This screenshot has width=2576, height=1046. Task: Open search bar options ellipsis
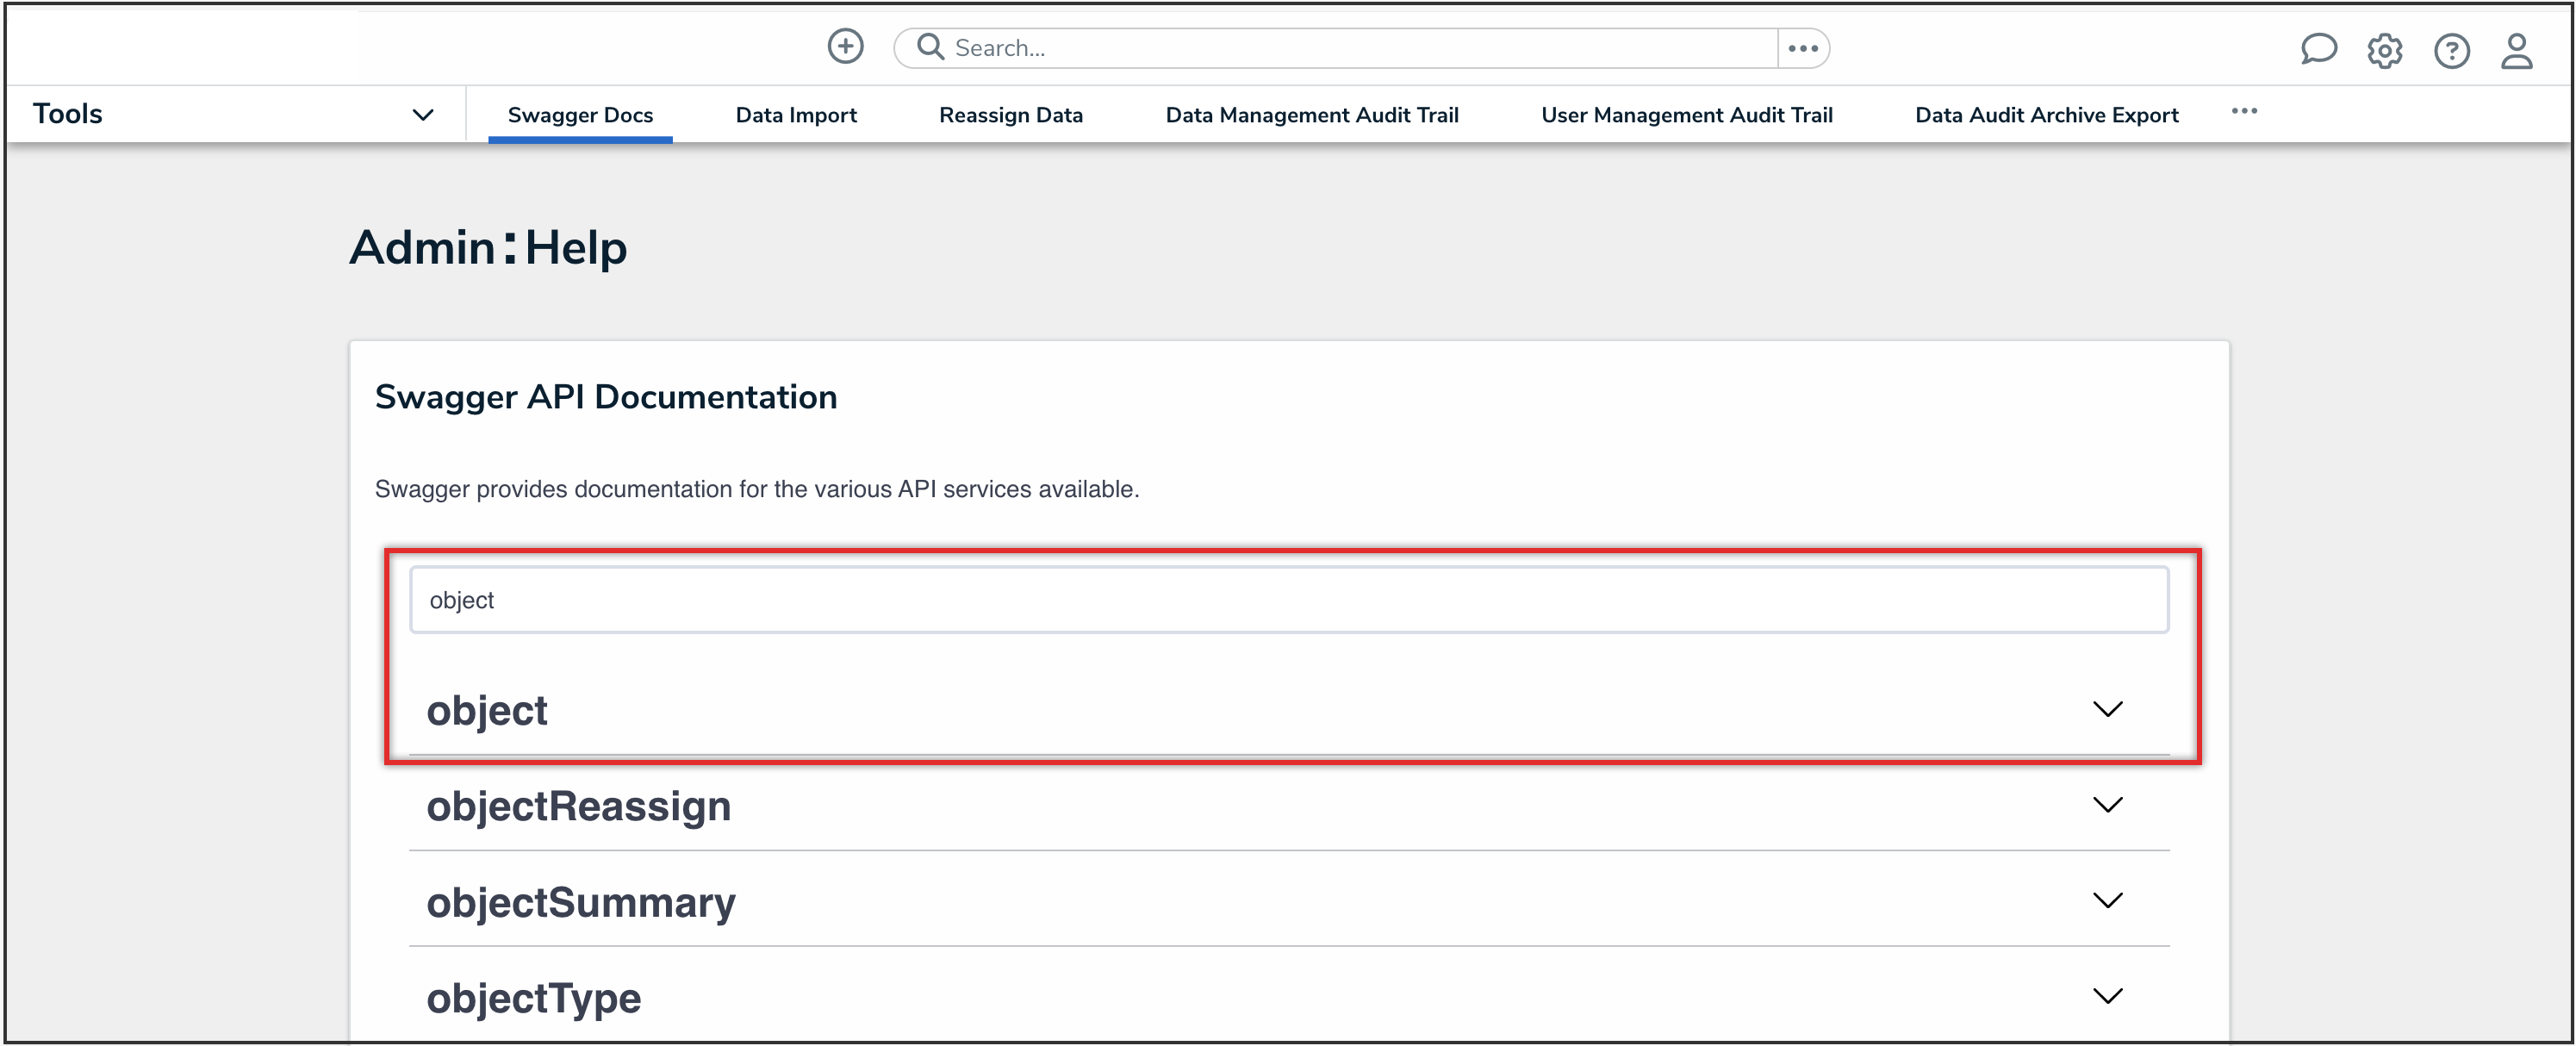pos(1802,48)
